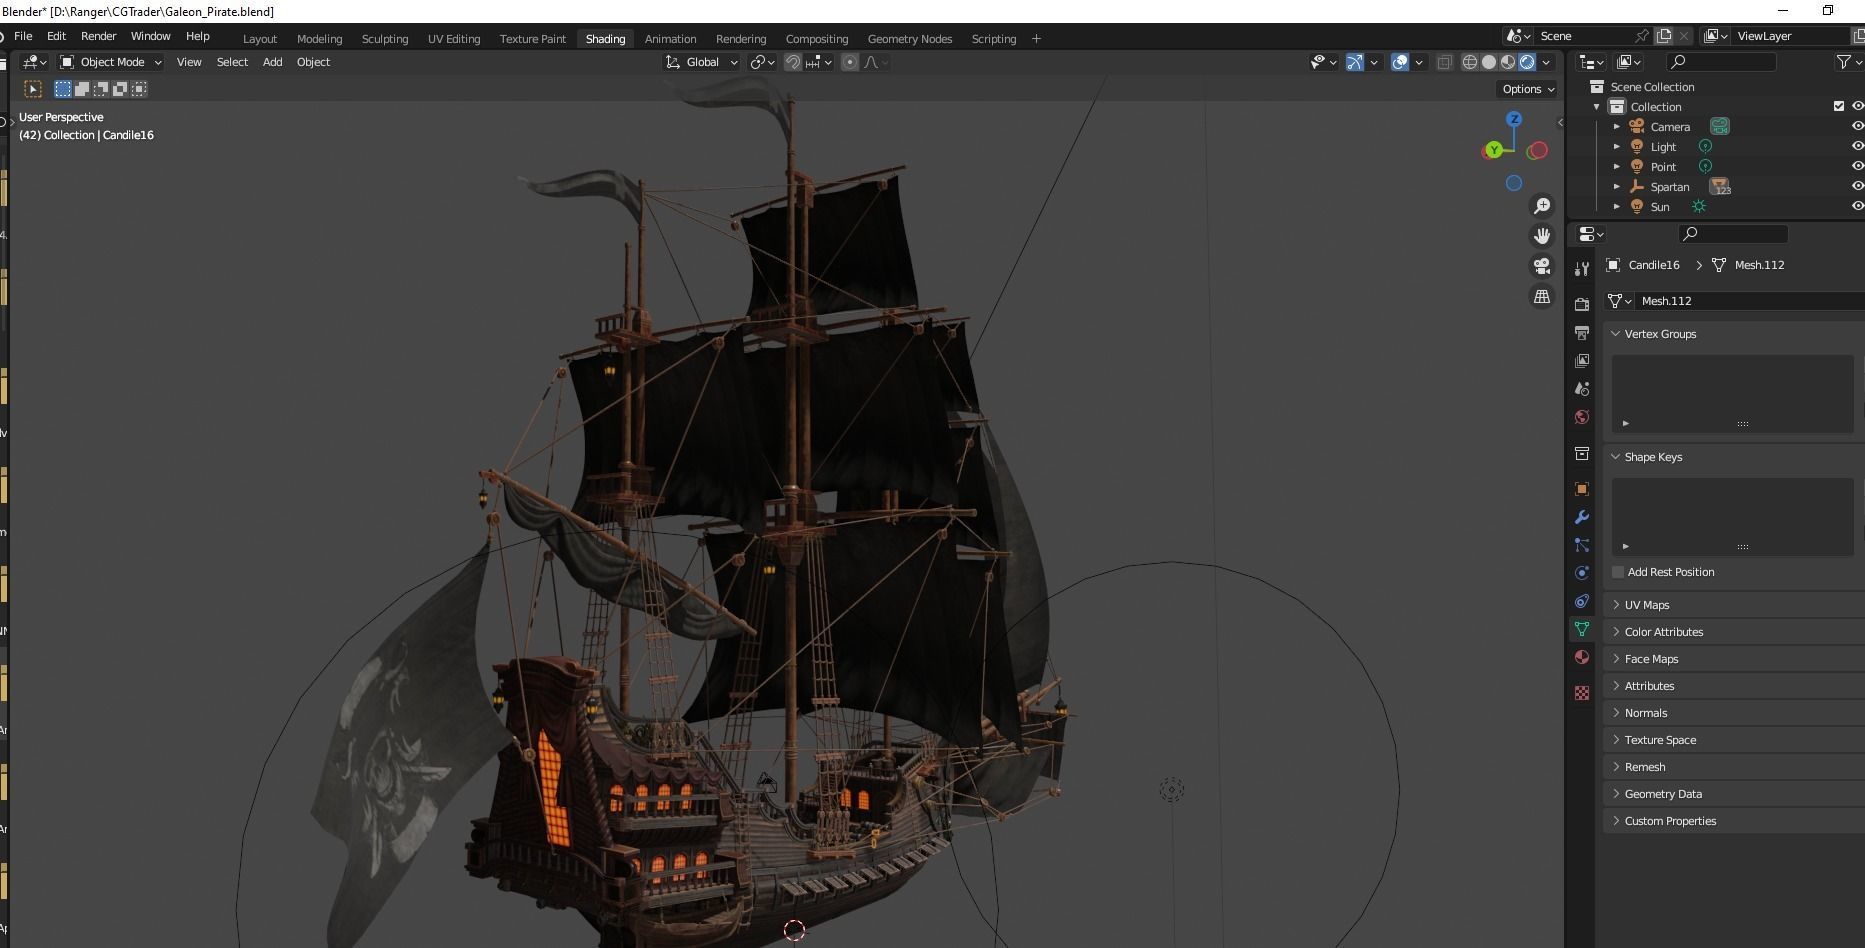Switch to solid viewport shading
1865x948 pixels.
pyautogui.click(x=1489, y=62)
